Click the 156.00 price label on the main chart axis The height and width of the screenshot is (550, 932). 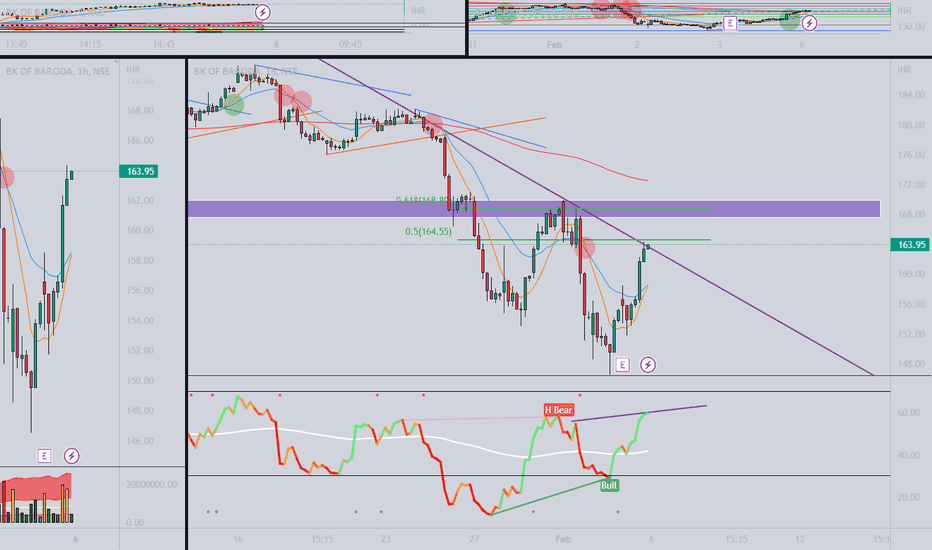[x=912, y=304]
